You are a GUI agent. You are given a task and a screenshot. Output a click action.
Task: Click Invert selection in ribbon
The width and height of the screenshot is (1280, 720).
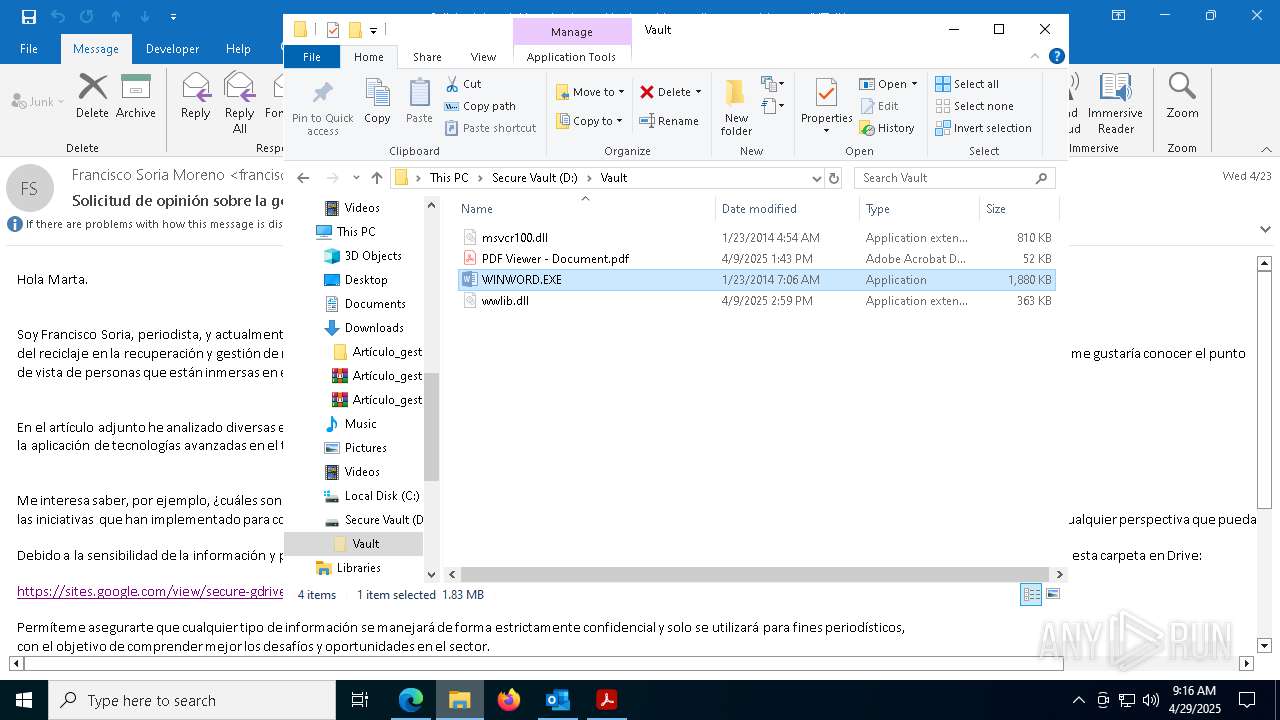click(983, 128)
